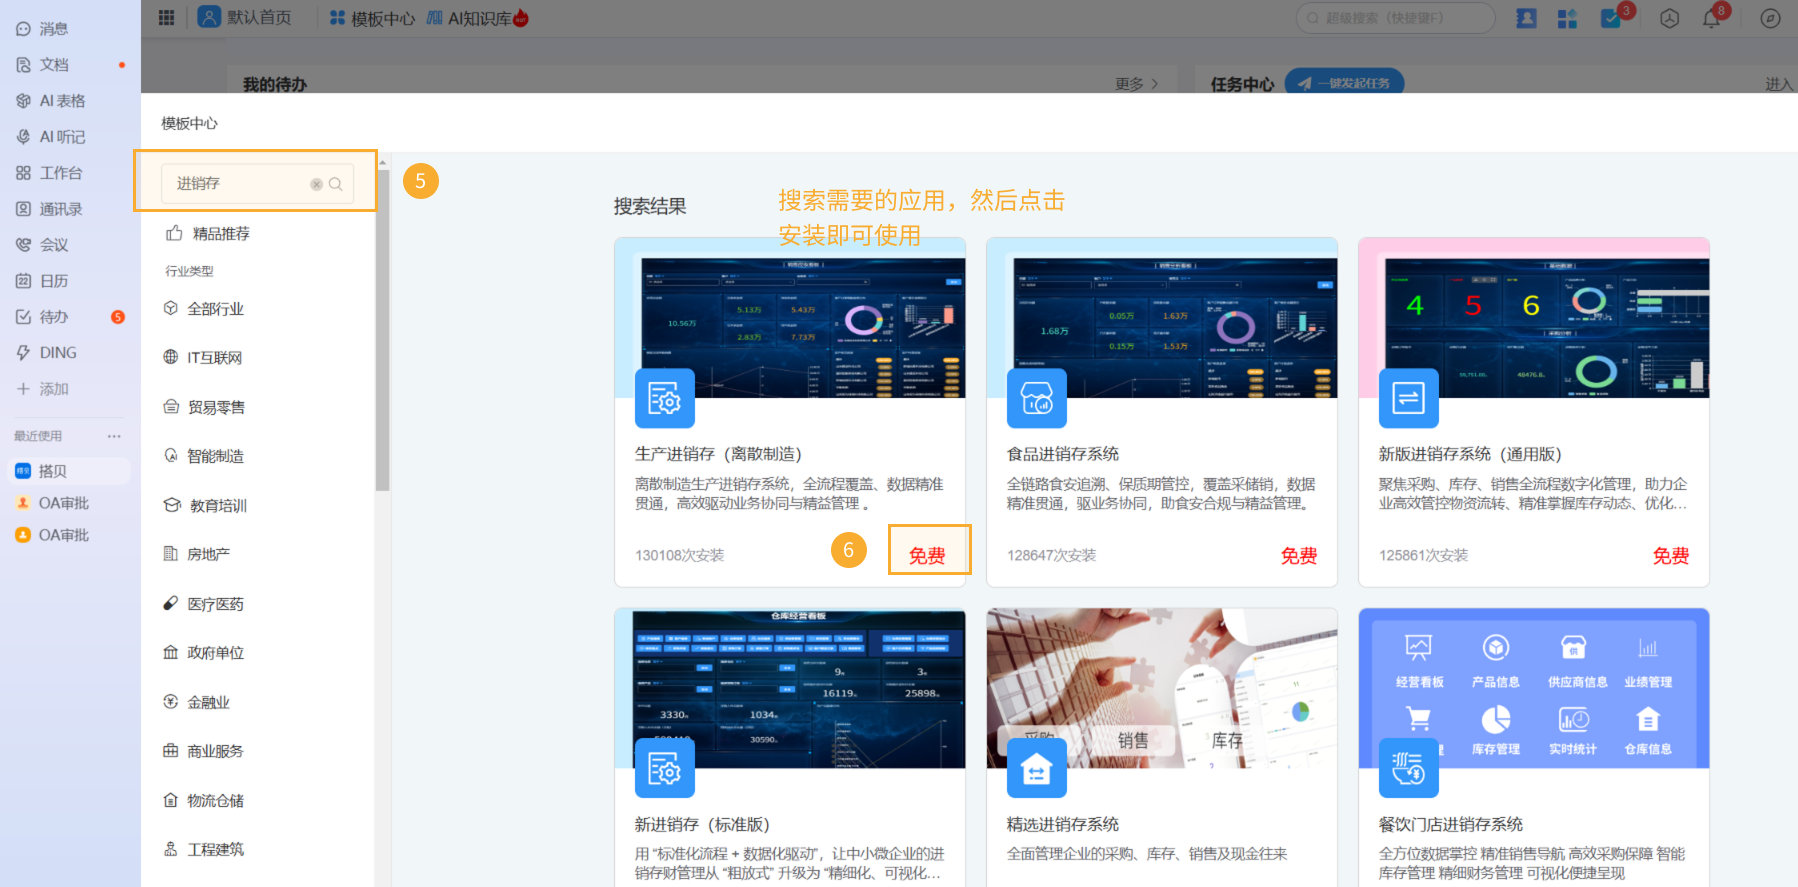Image resolution: width=1798 pixels, height=887 pixels.
Task: Select the 政府单位 category
Action: pos(204,653)
